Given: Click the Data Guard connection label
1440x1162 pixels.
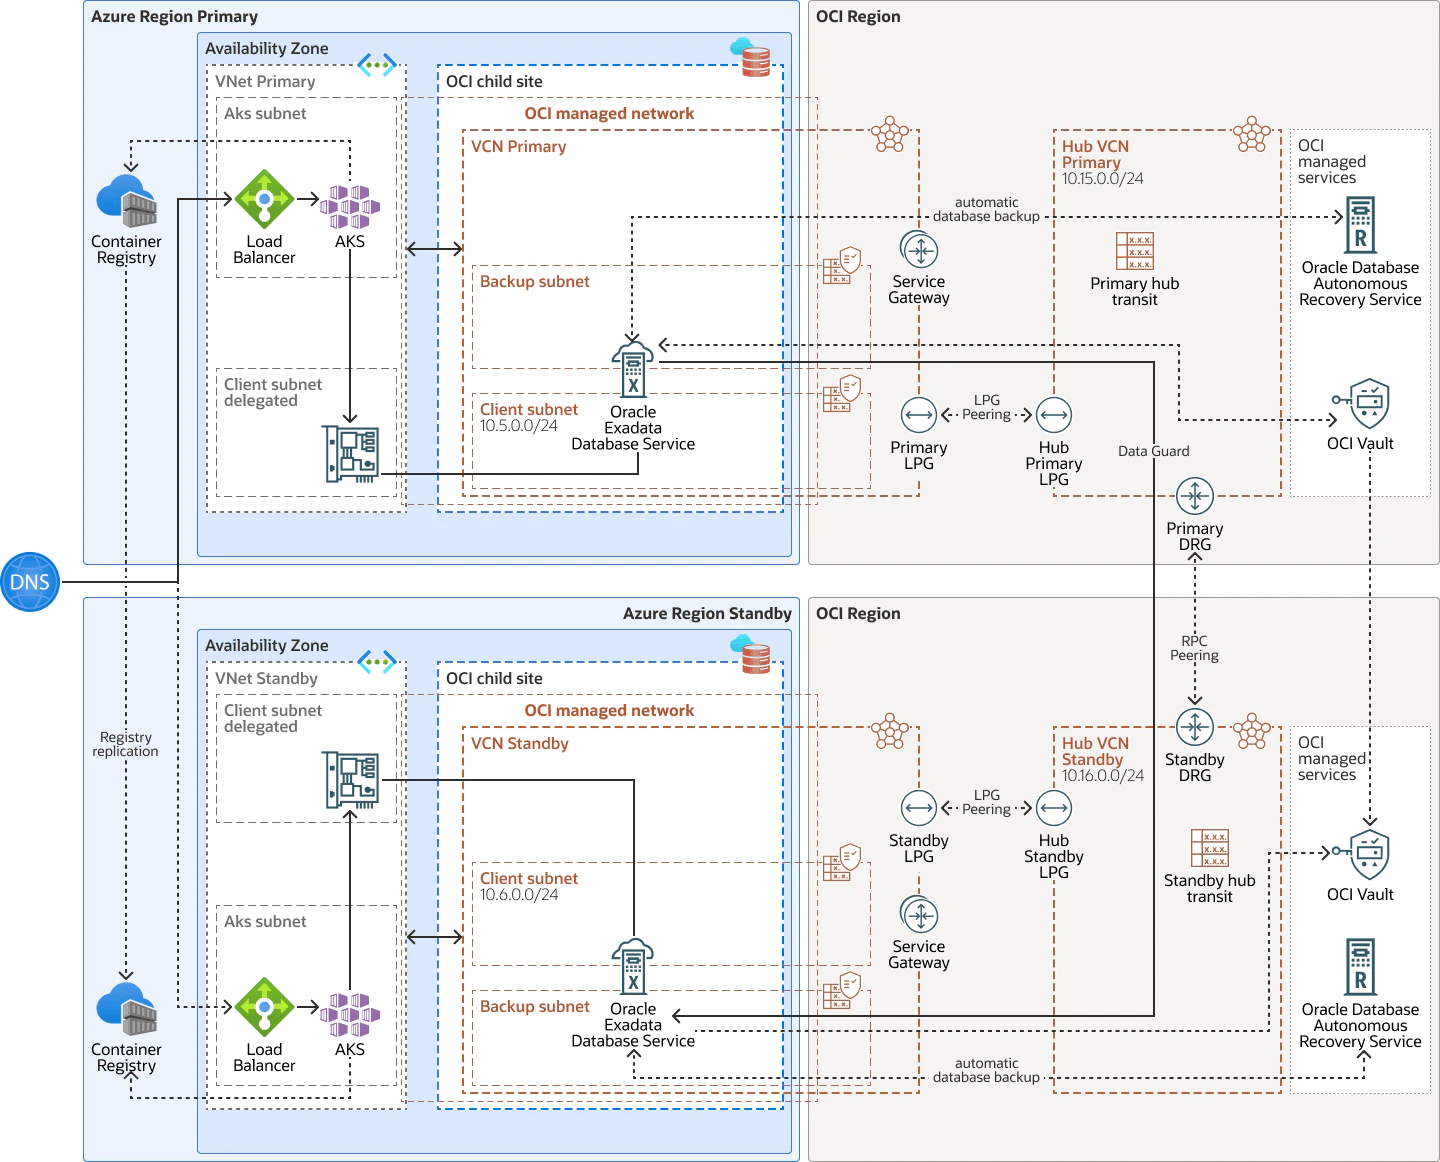Looking at the screenshot, I should pyautogui.click(x=1154, y=451).
